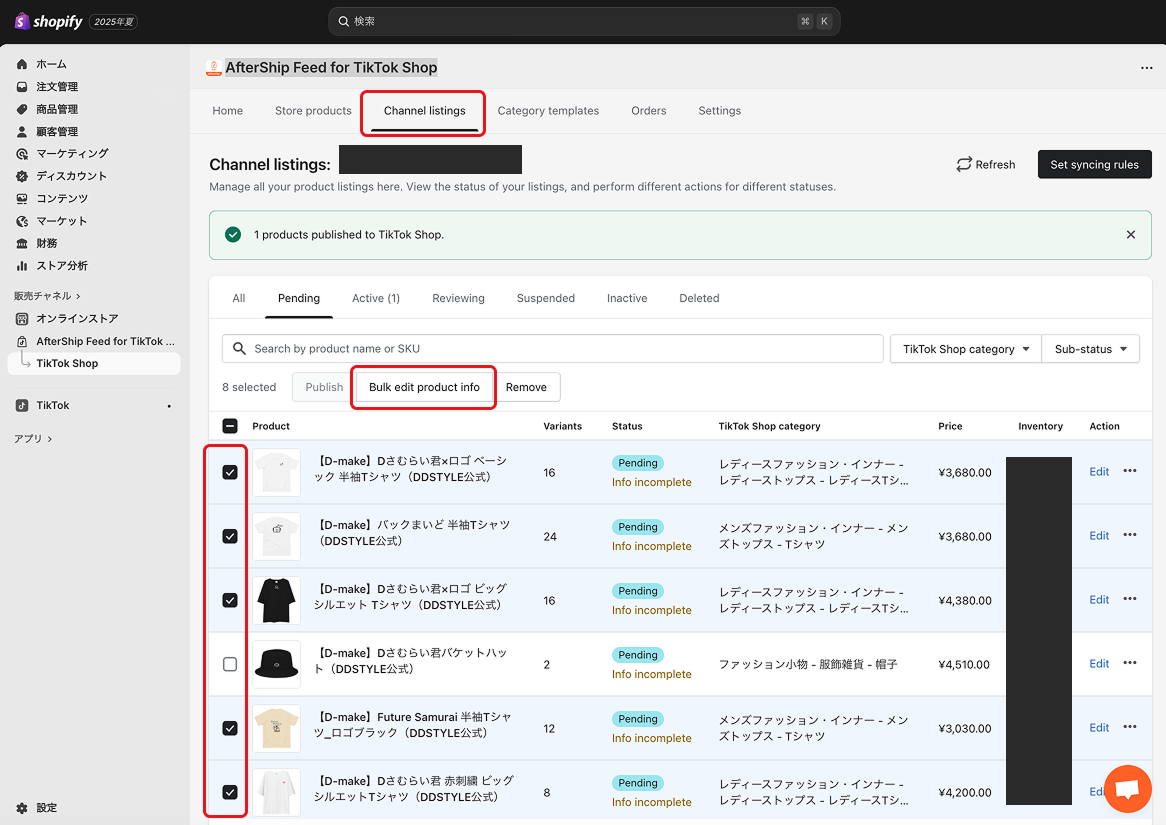Viewport: 1166px width, 825px height.
Task: Uncheck the Future Samurai T-shirt checkbox
Action: tap(230, 728)
